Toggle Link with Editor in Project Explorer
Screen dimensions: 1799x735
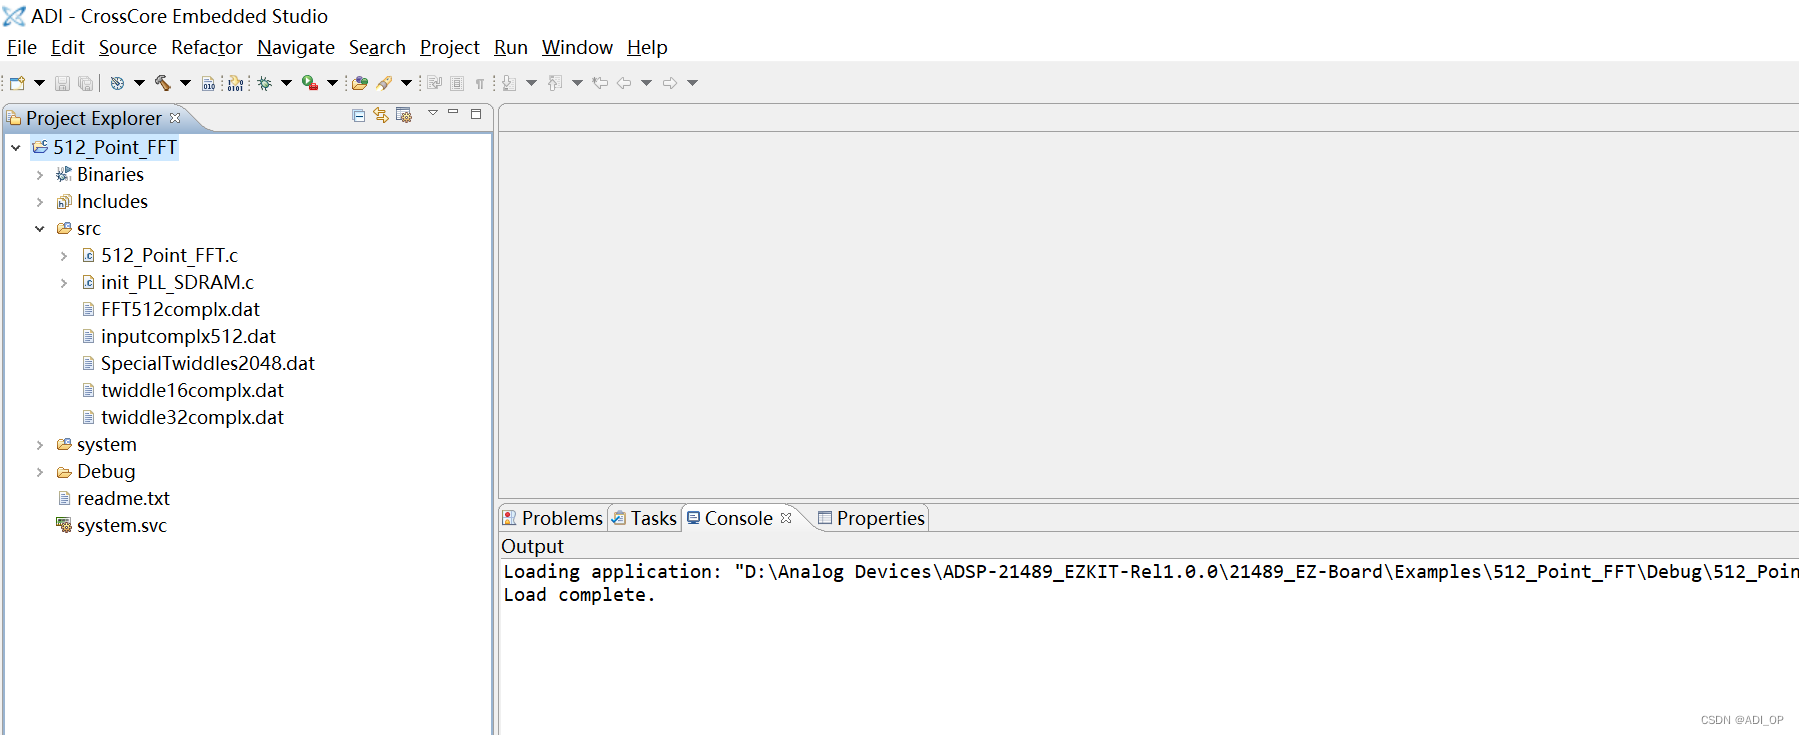[x=381, y=115]
